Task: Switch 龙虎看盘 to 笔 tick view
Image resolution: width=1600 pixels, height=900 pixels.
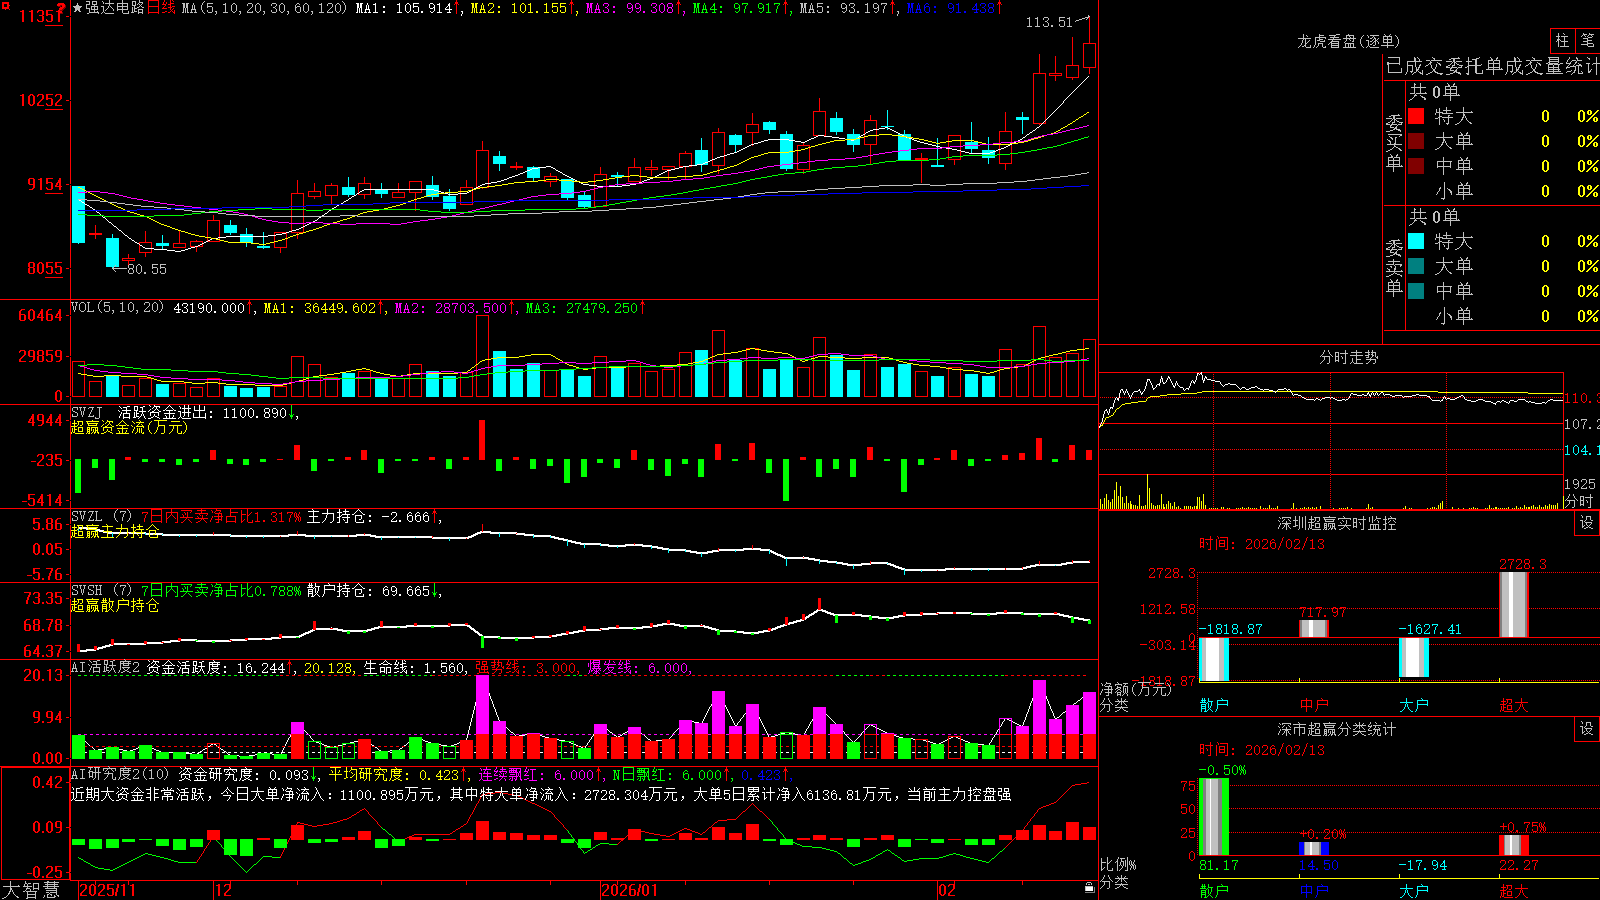Action: pos(1588,41)
